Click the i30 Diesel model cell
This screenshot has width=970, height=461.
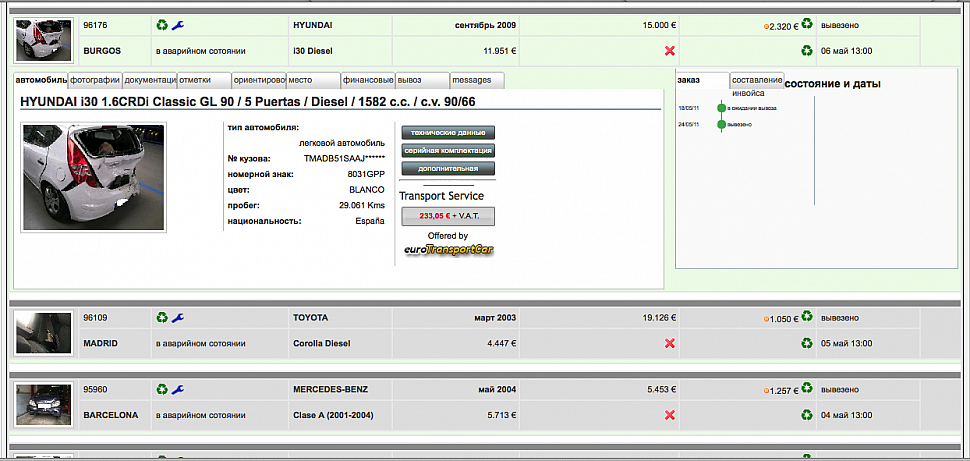(340, 51)
